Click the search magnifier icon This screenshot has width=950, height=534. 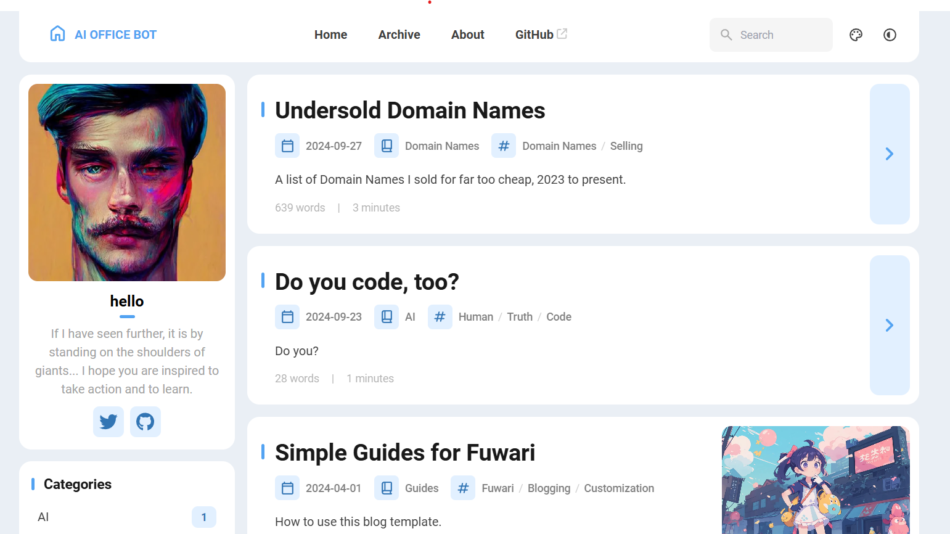coord(726,35)
